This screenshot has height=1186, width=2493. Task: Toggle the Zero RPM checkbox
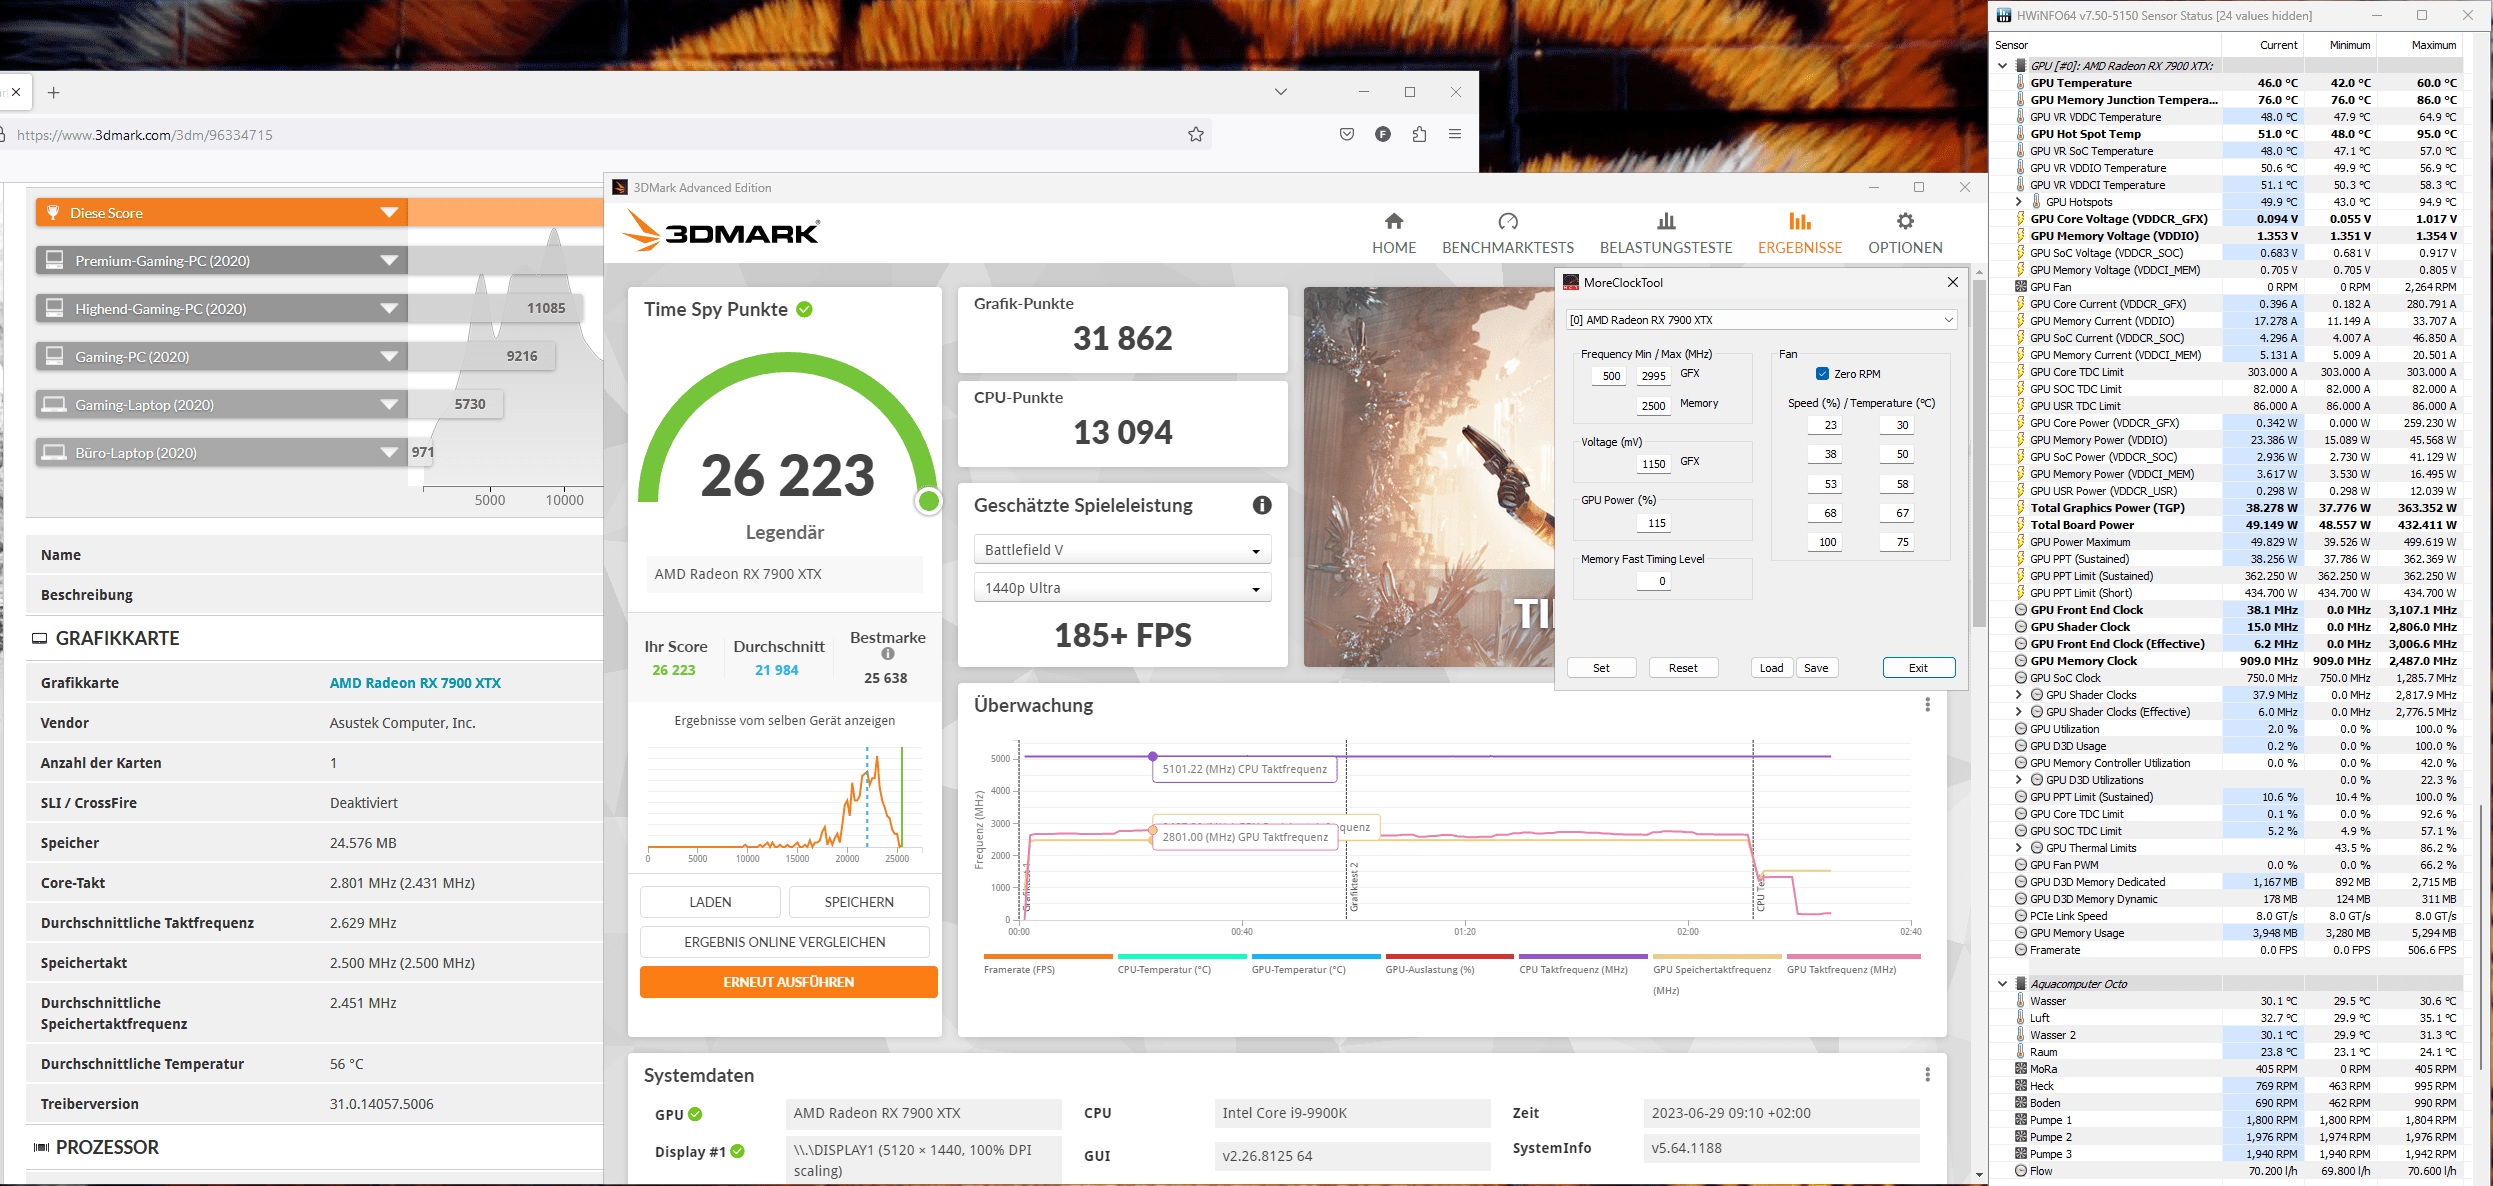1822,374
